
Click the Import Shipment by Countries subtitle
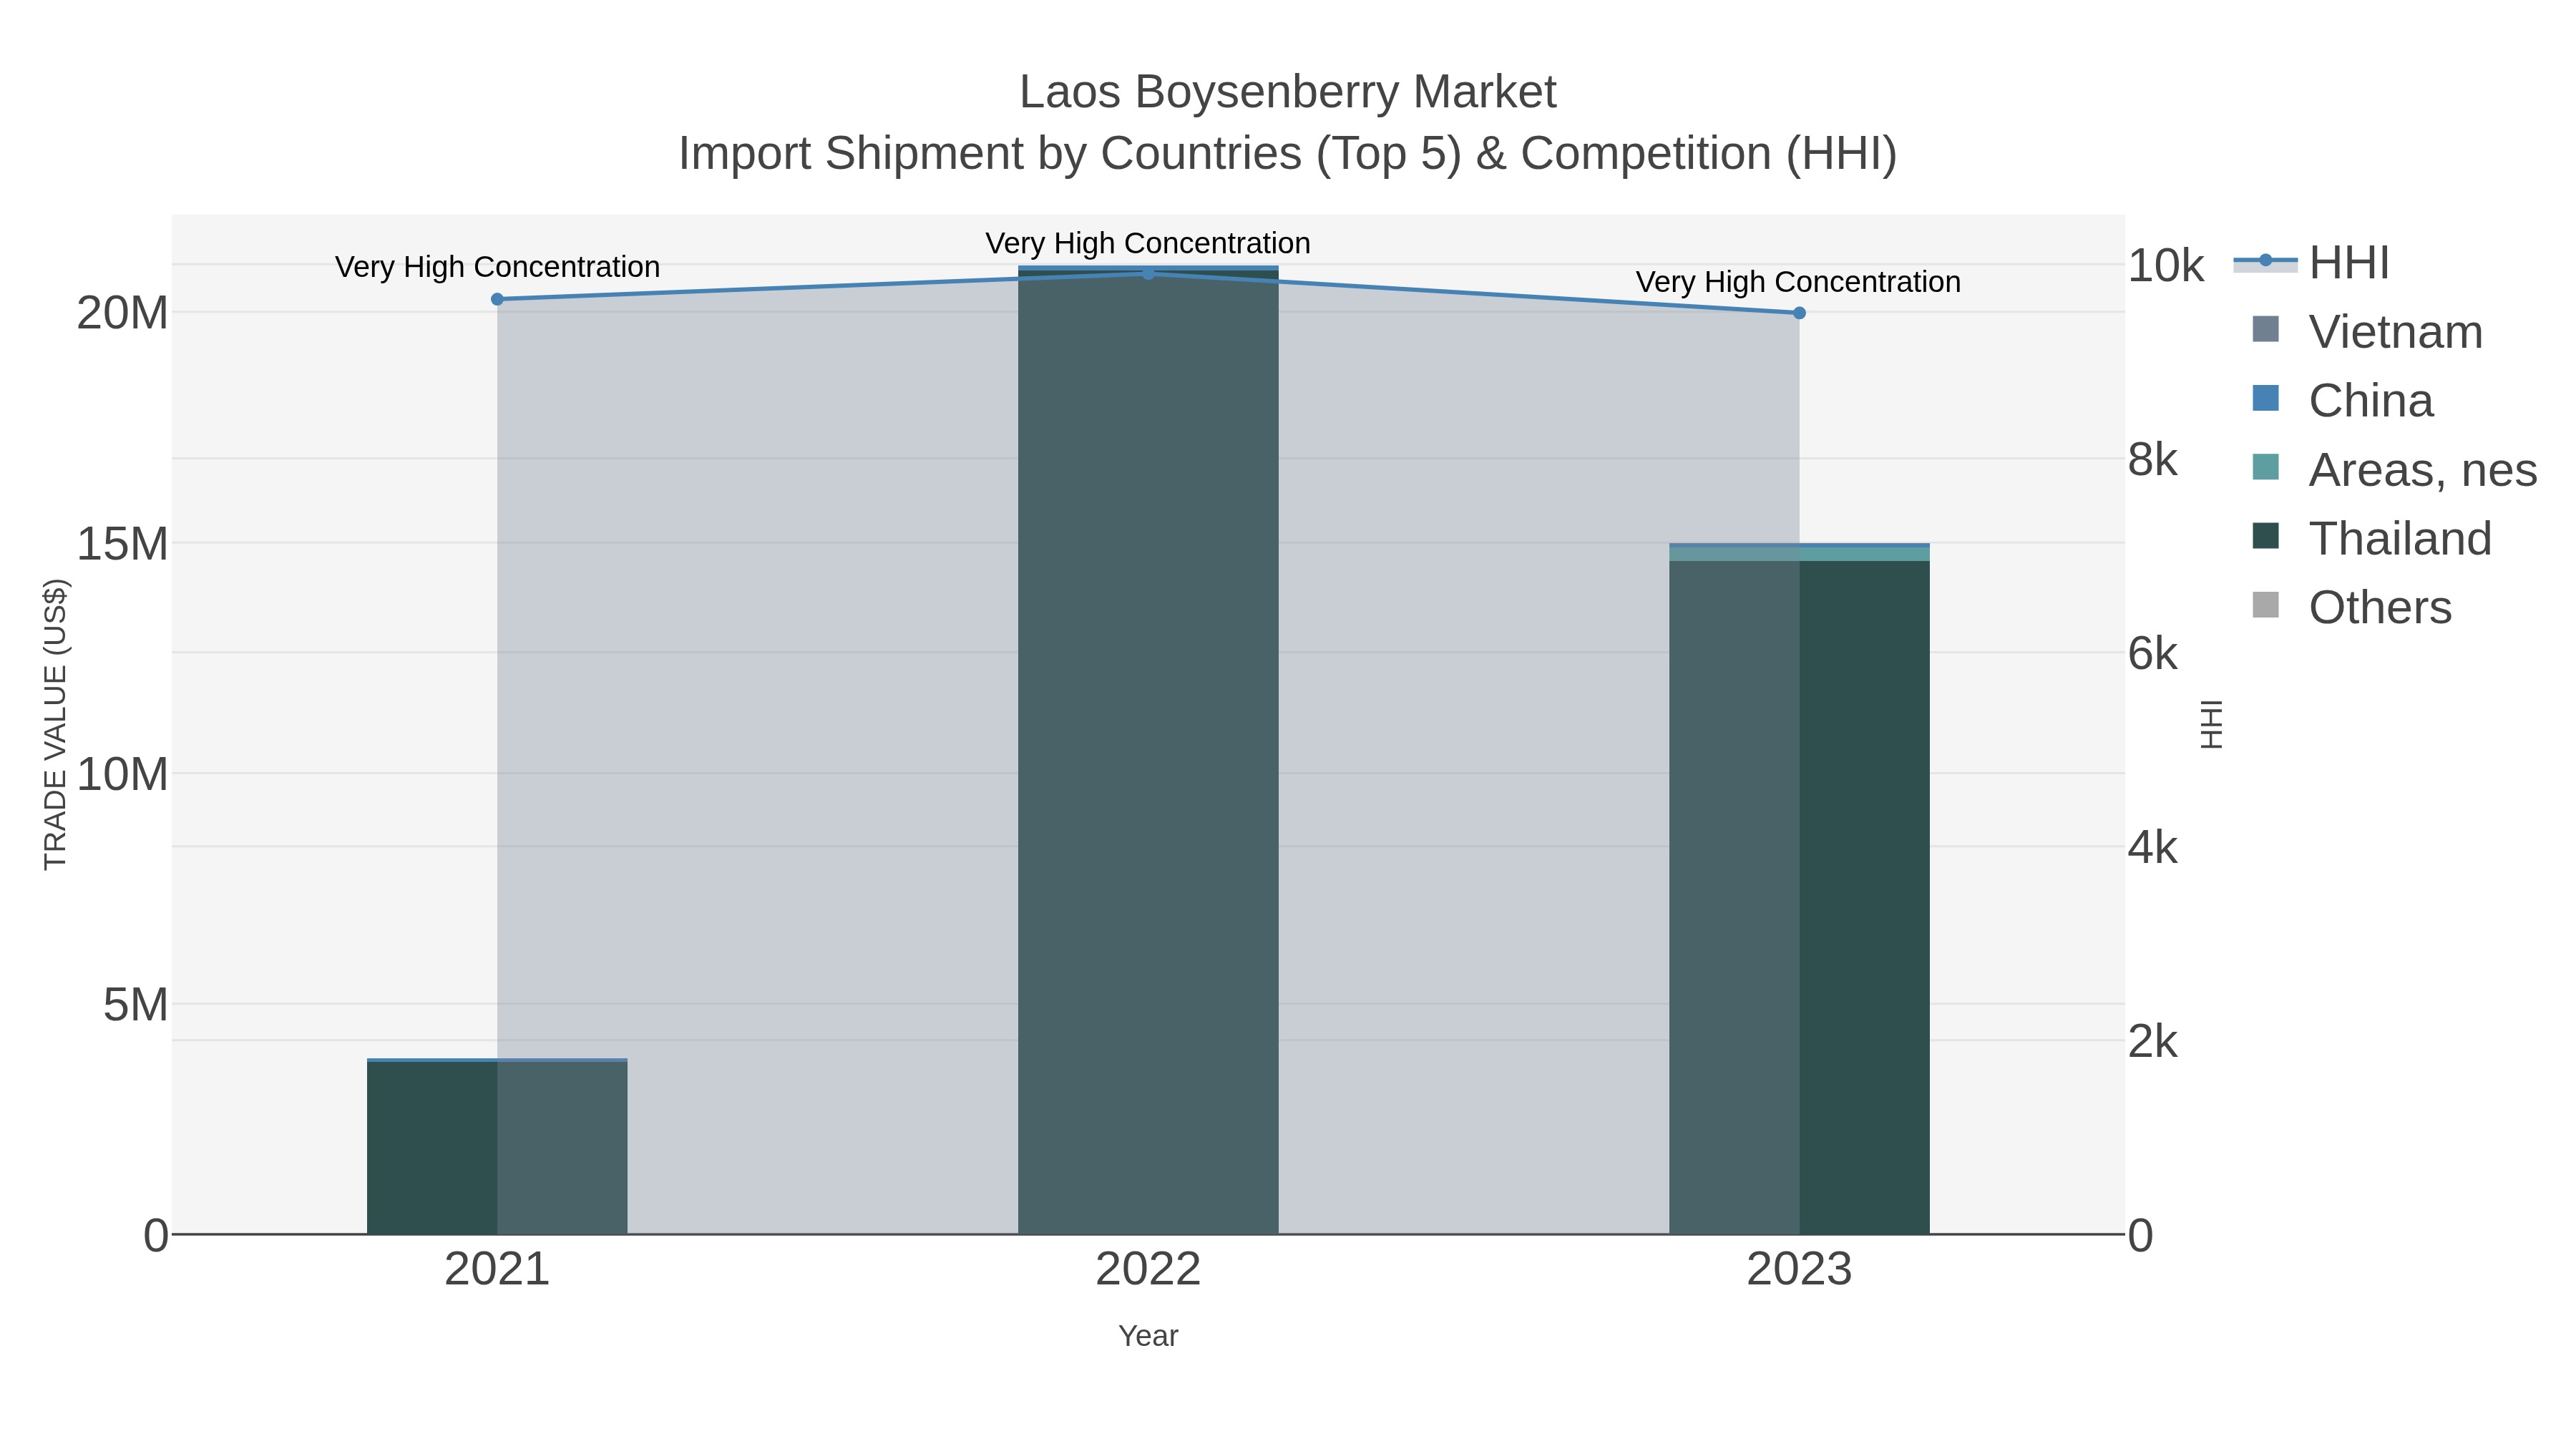(x=1288, y=154)
